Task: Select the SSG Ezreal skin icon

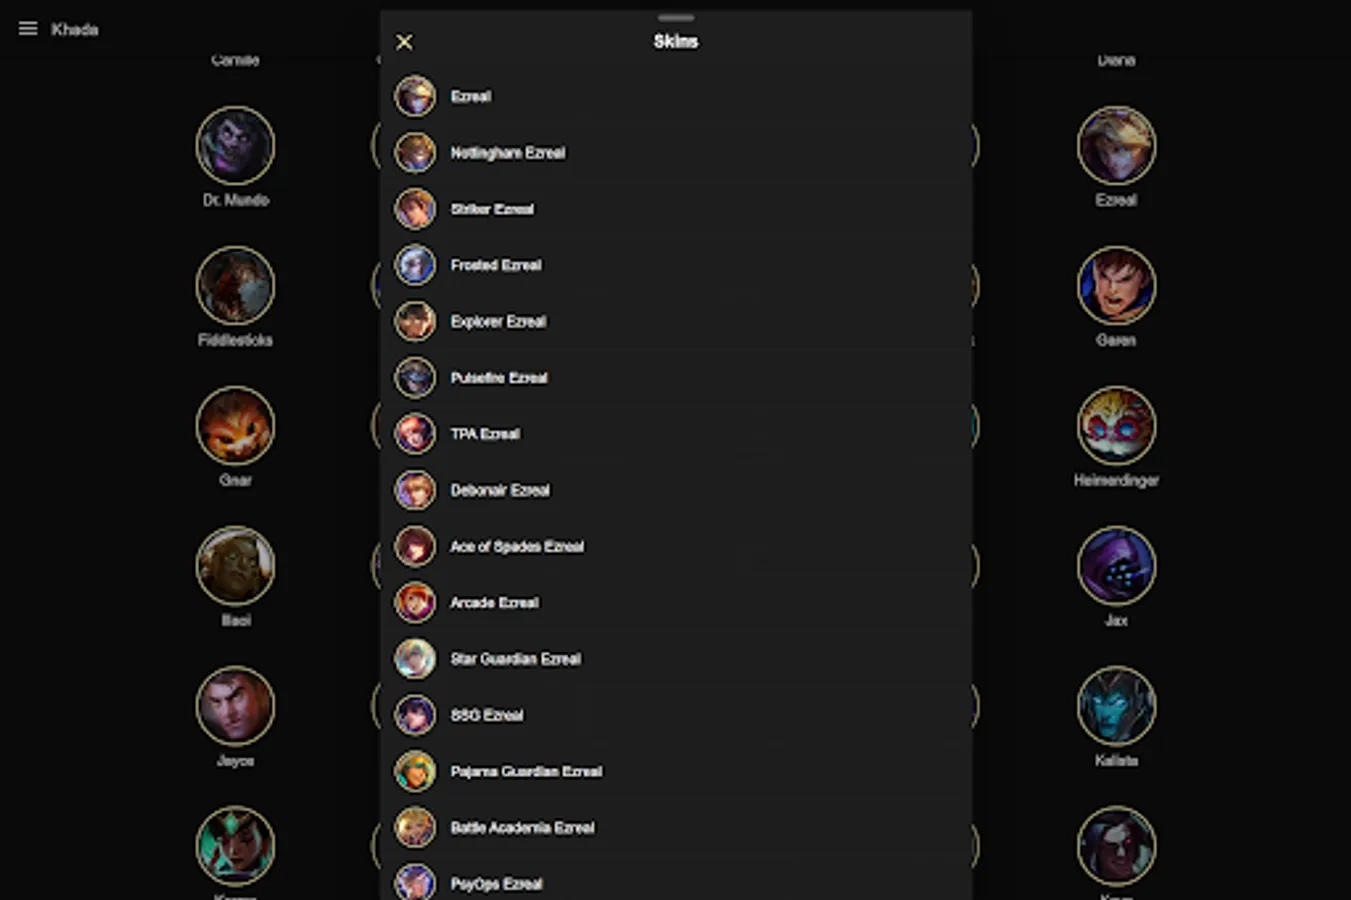Action: click(x=415, y=715)
